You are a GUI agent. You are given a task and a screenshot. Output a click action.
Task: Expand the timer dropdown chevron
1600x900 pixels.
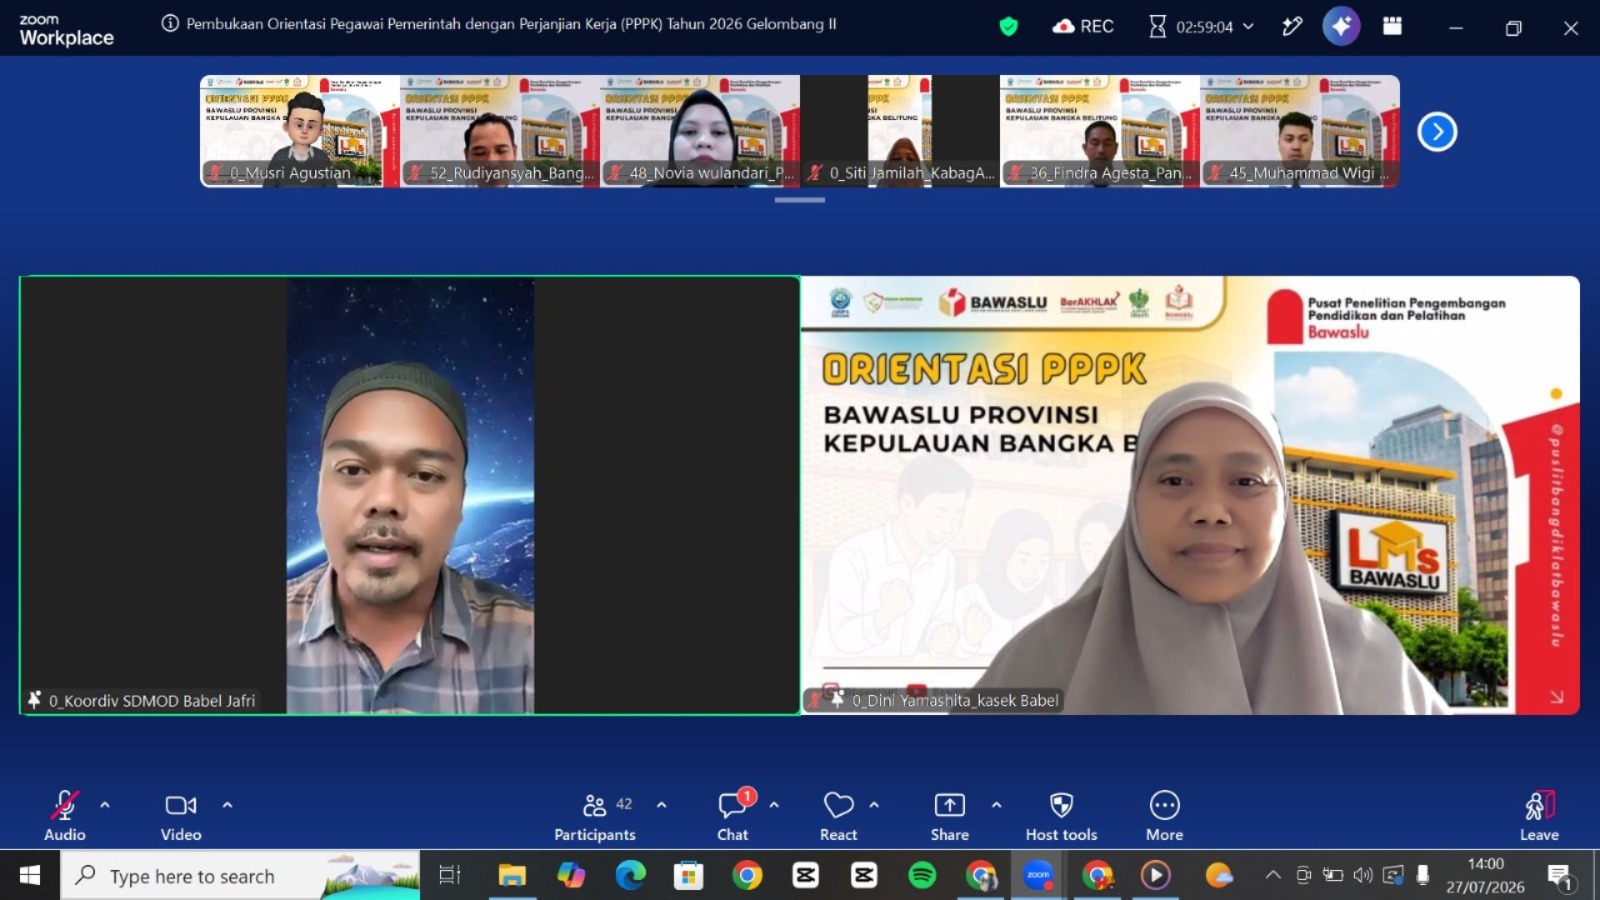click(1248, 27)
